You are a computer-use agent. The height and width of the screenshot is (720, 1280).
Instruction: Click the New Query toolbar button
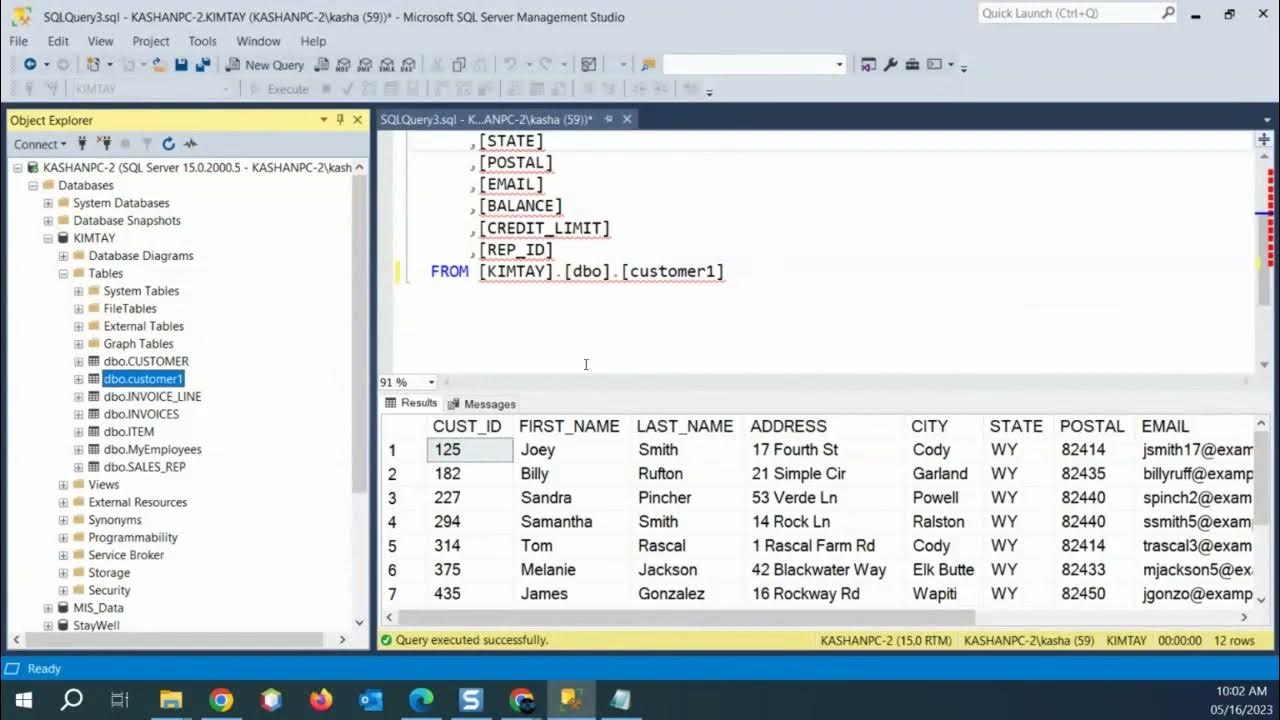coord(265,65)
